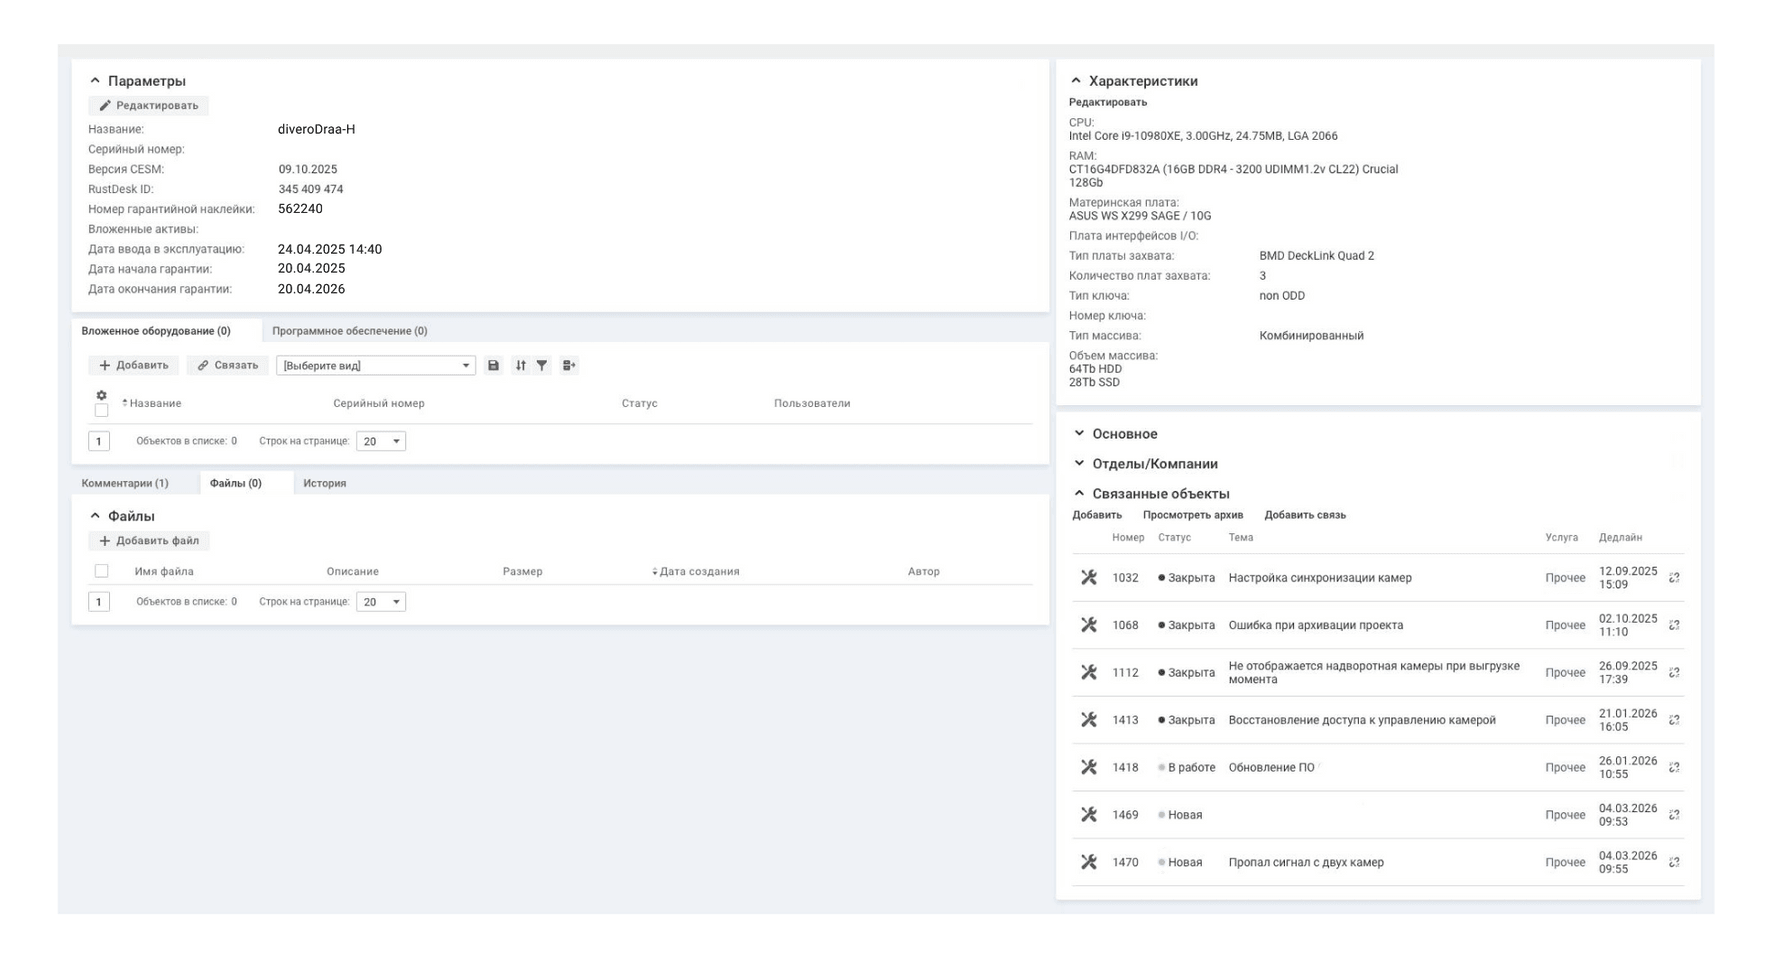This screenshot has height=962, width=1792.
Task: Expand the 'Основное' section
Action: pos(1124,434)
